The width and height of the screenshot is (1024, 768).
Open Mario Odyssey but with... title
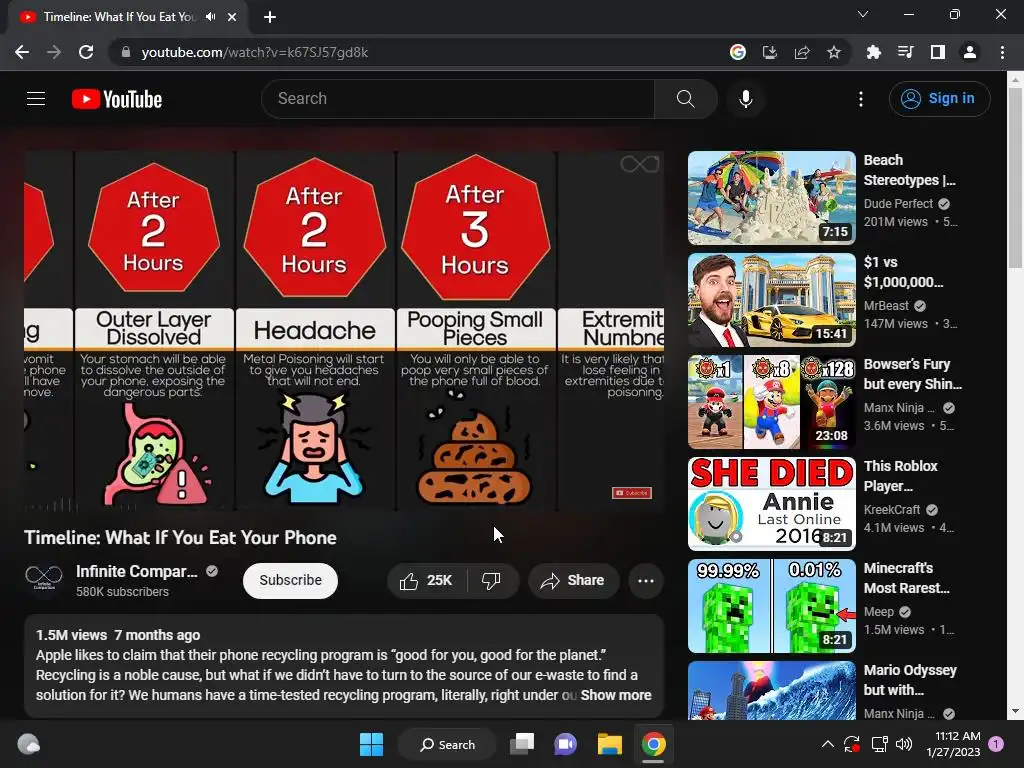tap(910, 680)
